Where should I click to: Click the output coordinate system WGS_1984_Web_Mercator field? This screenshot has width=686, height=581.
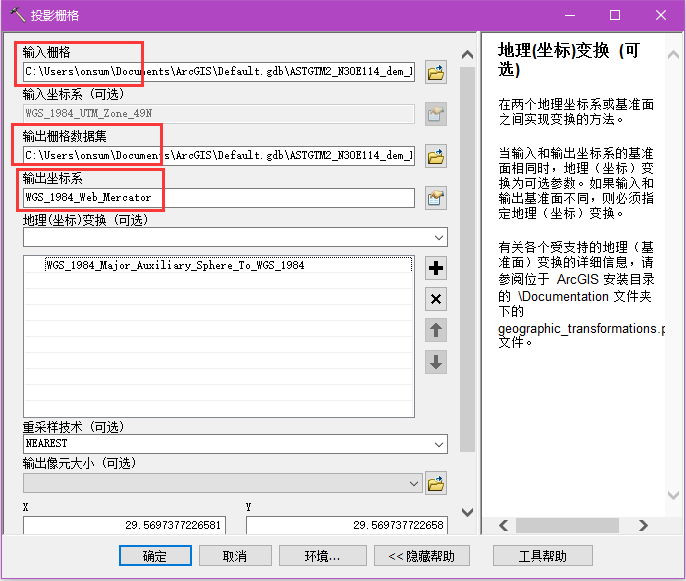click(x=219, y=198)
